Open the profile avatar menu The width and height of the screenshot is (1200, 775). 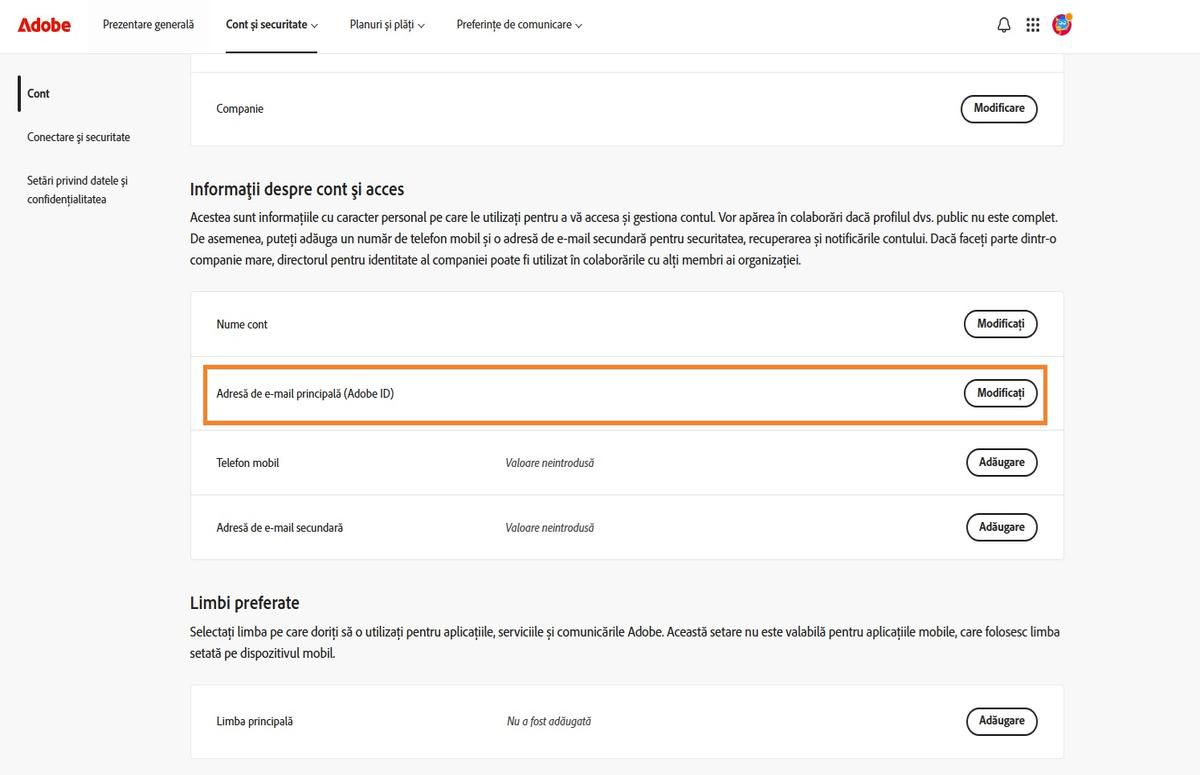click(1062, 24)
